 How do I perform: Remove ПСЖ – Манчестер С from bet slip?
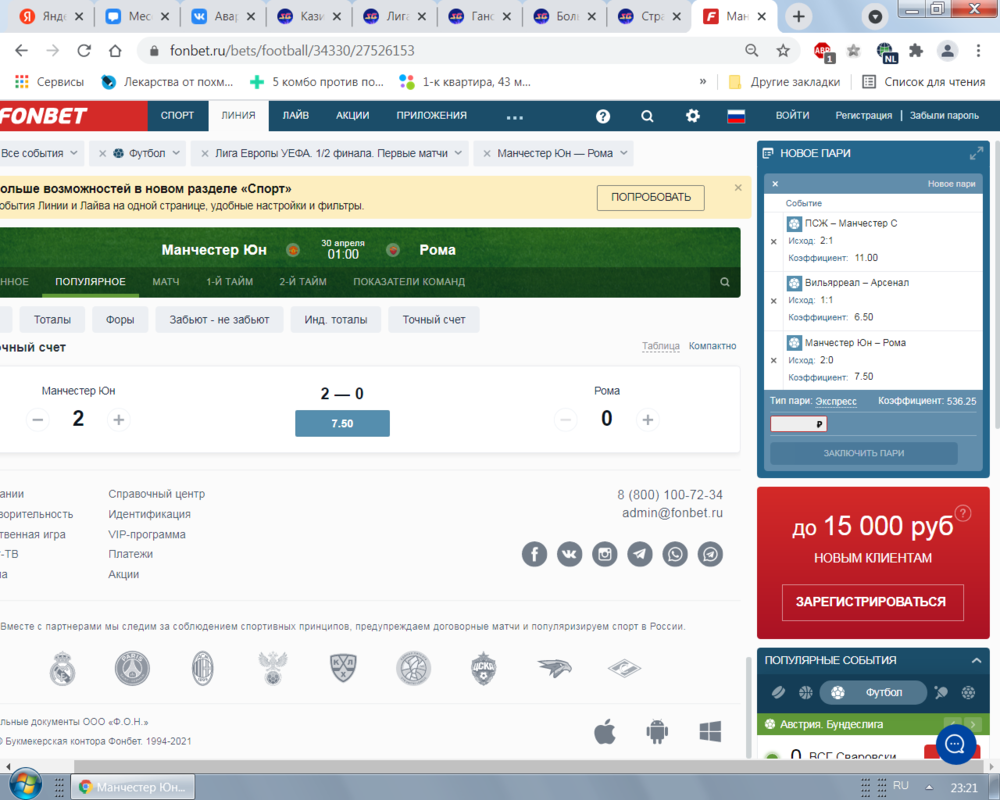pyautogui.click(x=774, y=242)
